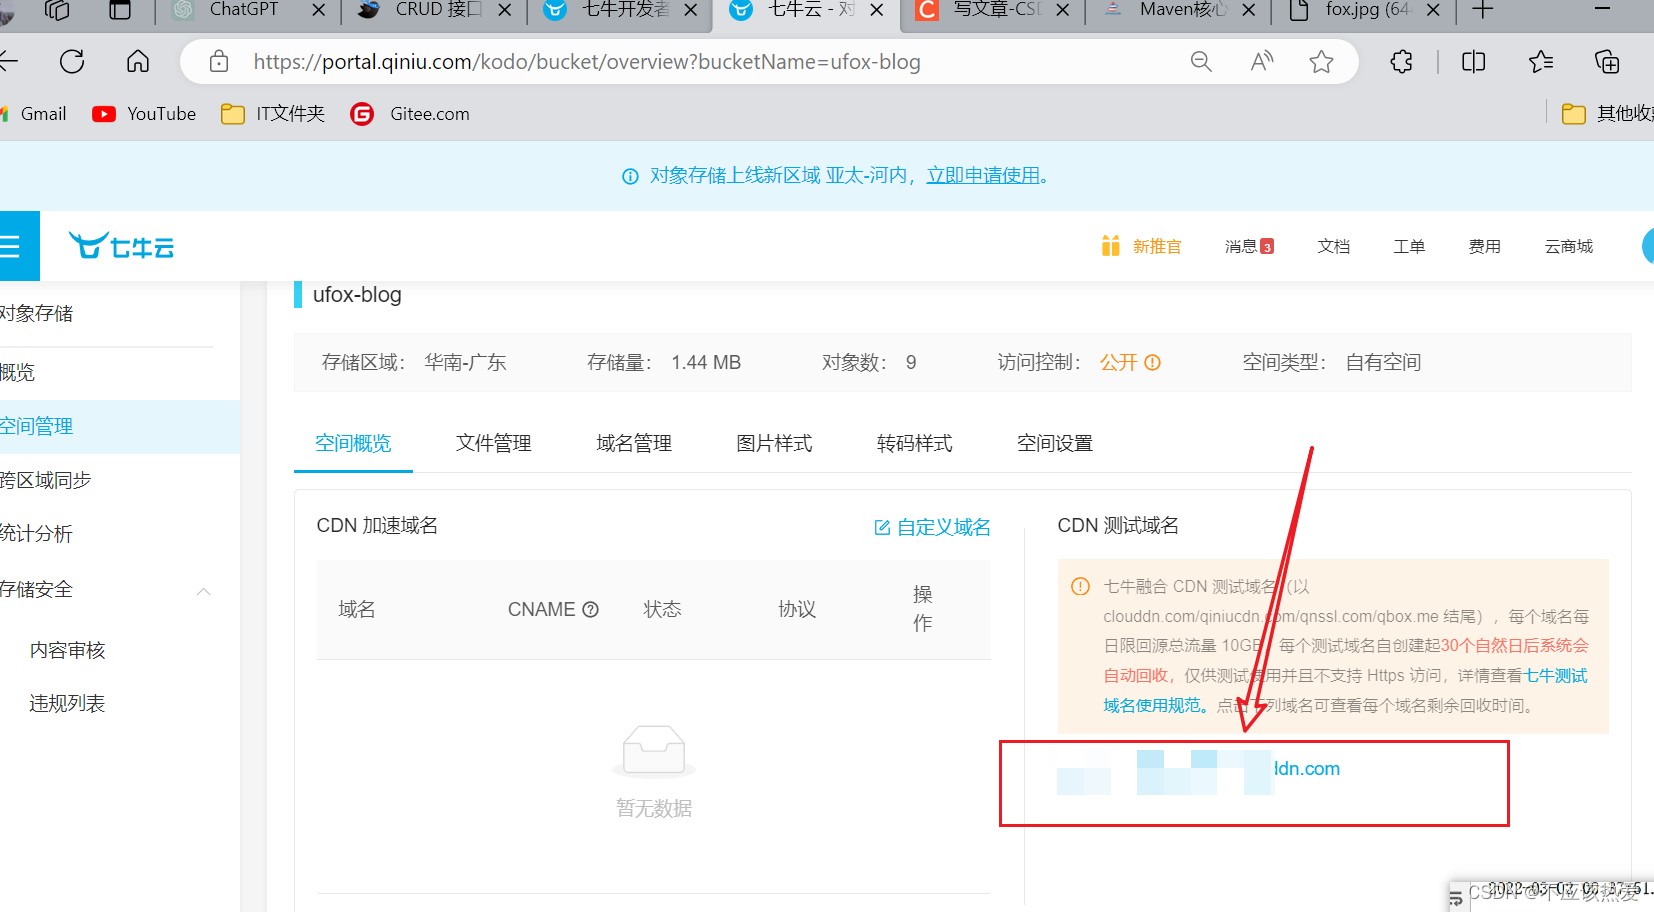Select 内容审核 in the sidebar
The width and height of the screenshot is (1654, 912).
[x=68, y=651]
